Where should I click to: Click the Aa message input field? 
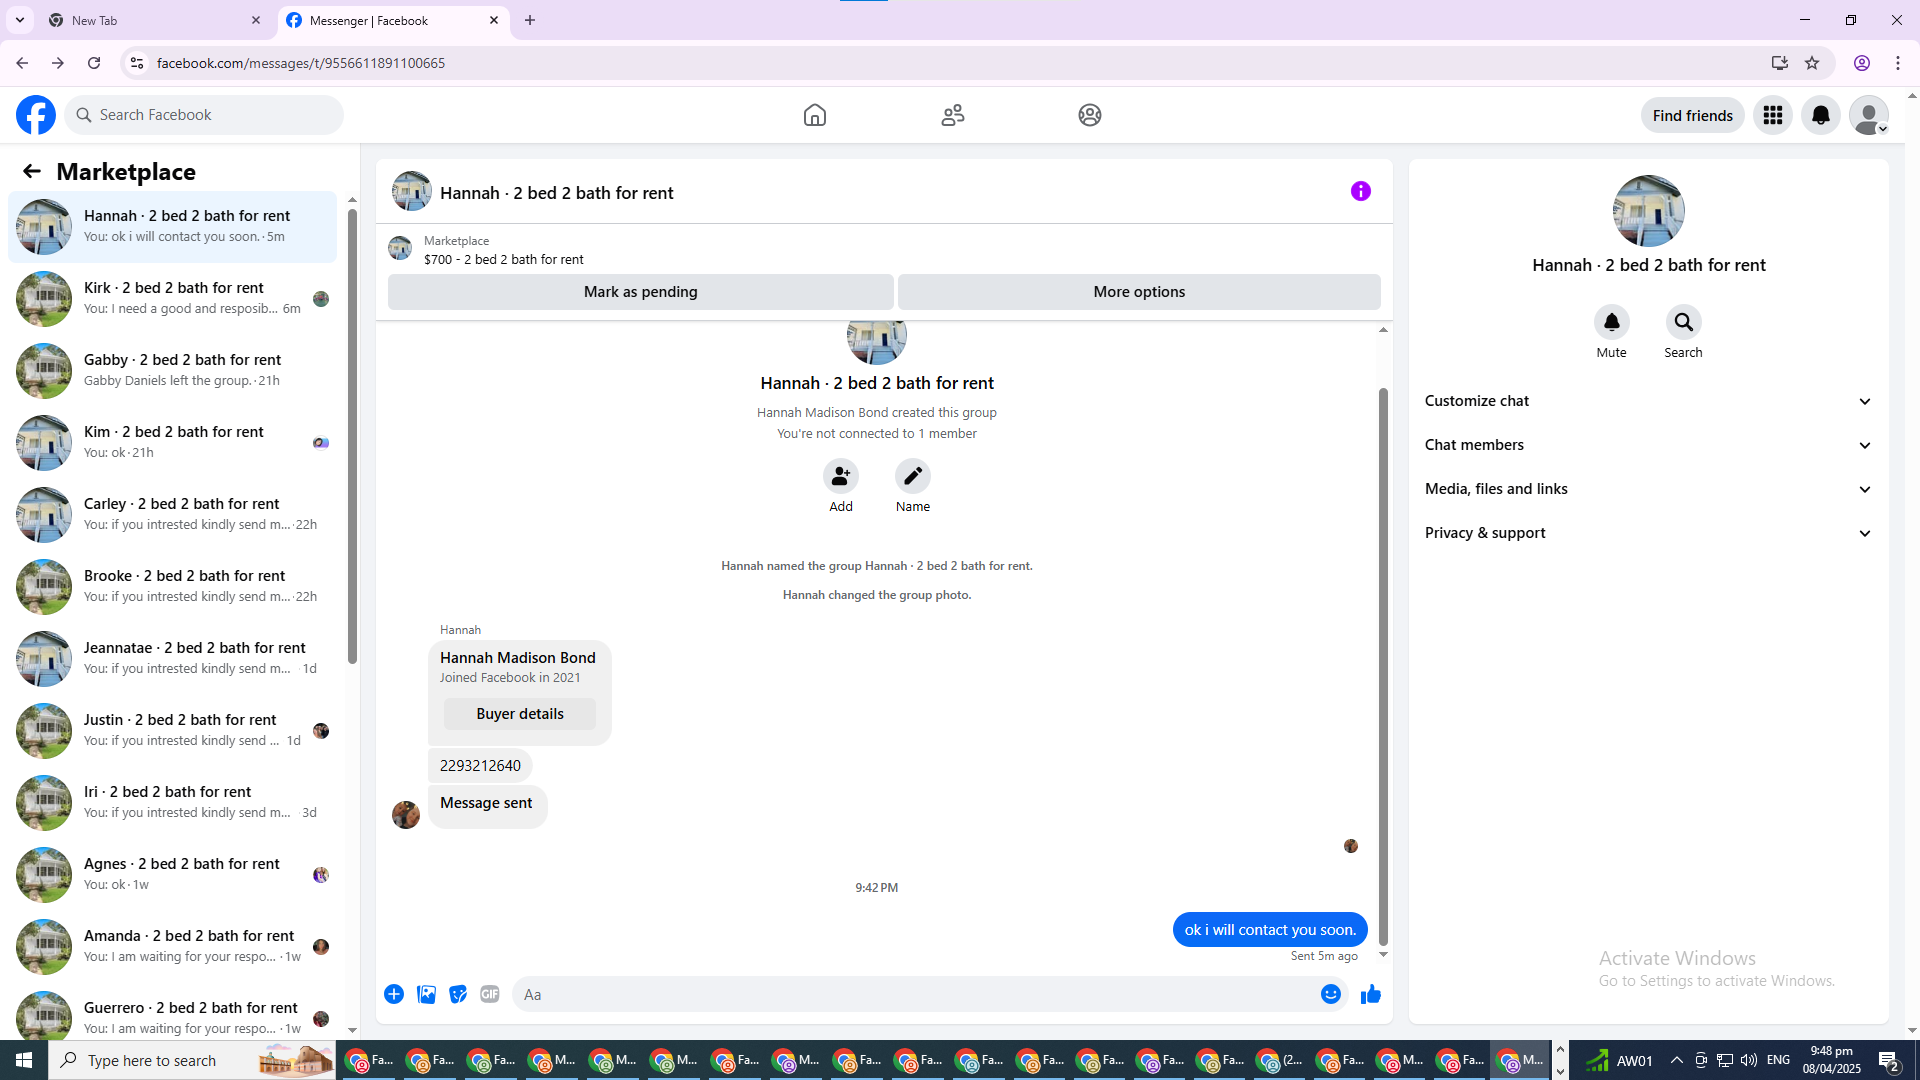point(910,994)
